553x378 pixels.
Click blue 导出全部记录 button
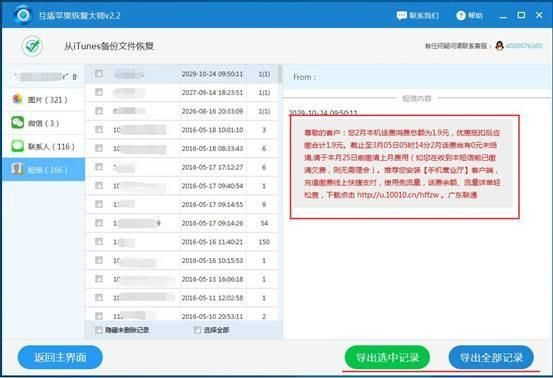(491, 357)
